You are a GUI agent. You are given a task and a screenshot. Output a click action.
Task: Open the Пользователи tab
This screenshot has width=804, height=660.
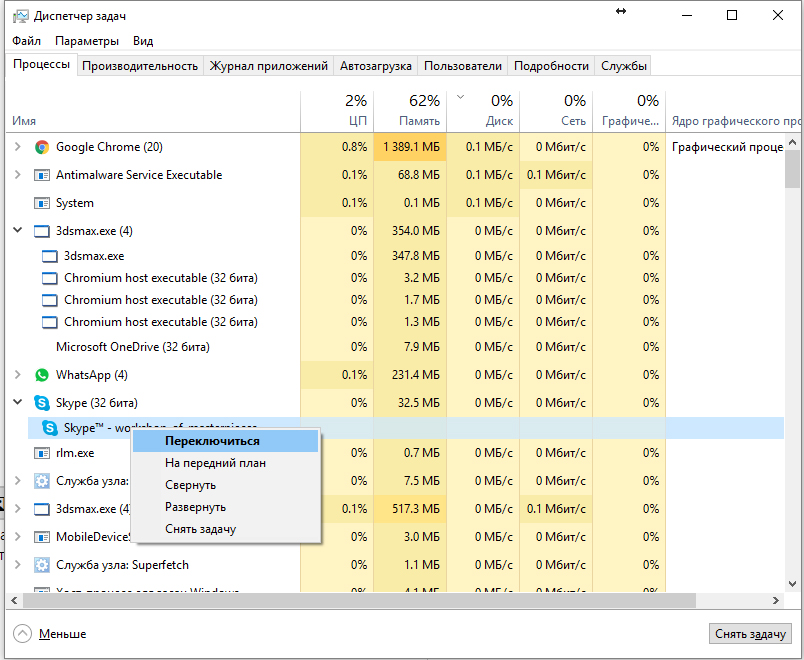pyautogui.click(x=463, y=66)
